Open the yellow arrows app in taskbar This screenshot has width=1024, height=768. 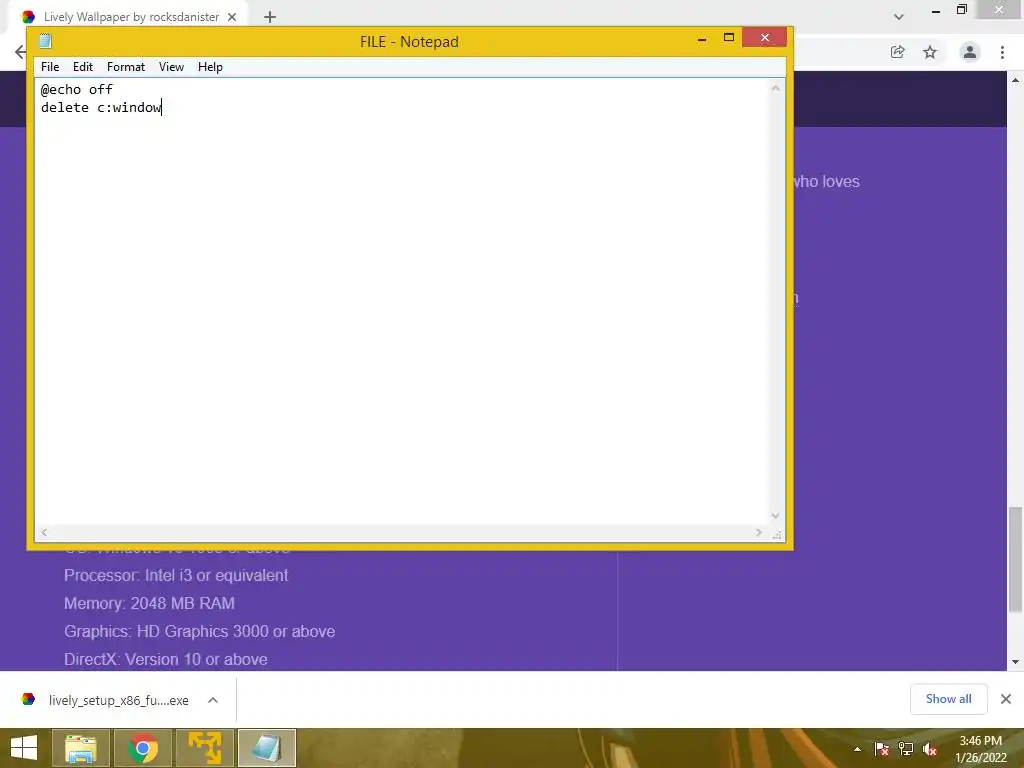tap(205, 748)
